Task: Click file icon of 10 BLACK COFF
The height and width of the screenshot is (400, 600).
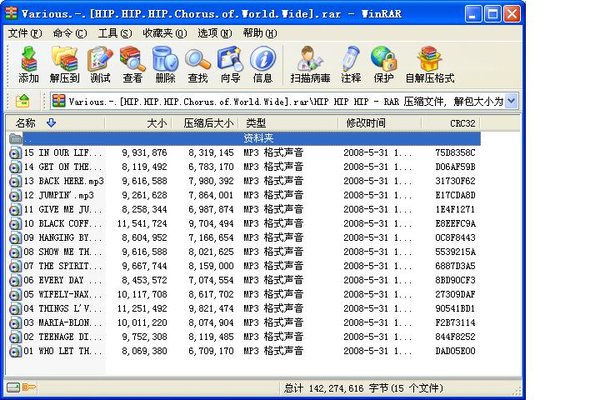Action: [15, 224]
